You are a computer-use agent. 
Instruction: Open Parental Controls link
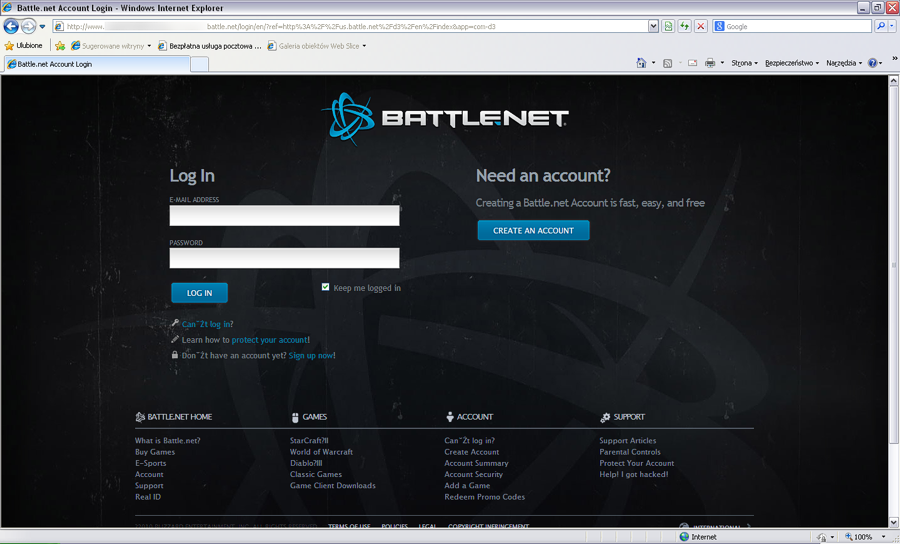tap(630, 452)
